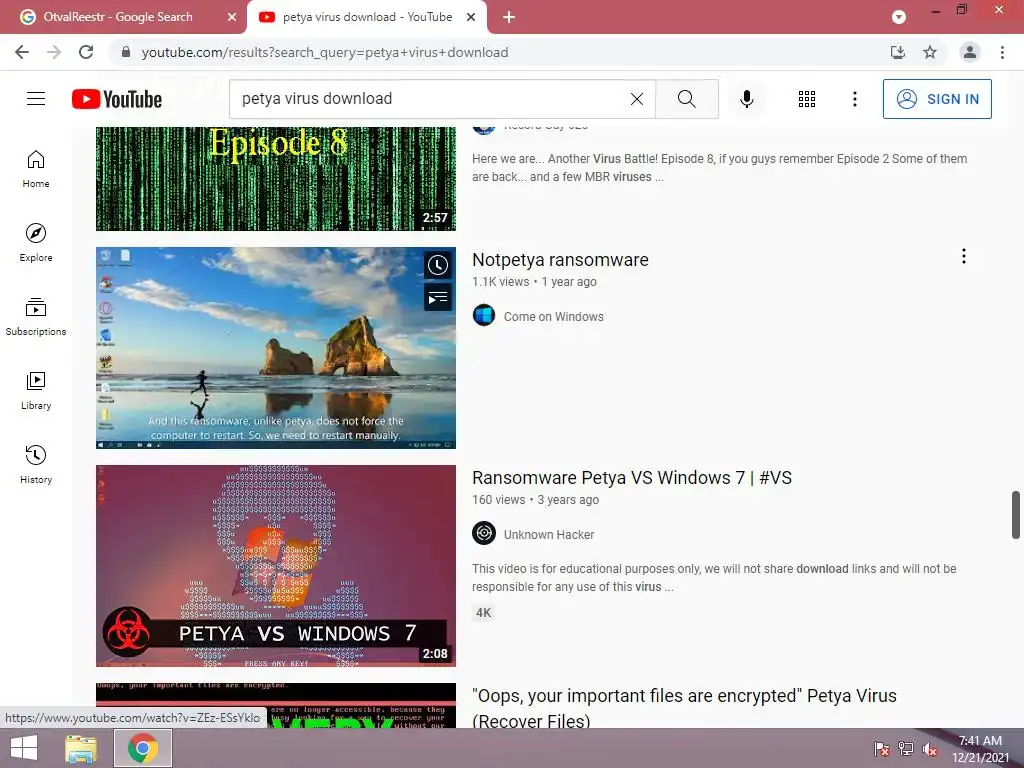Click the SIGN IN button
Viewport: 1024px width, 768px height.
pyautogui.click(x=937, y=99)
